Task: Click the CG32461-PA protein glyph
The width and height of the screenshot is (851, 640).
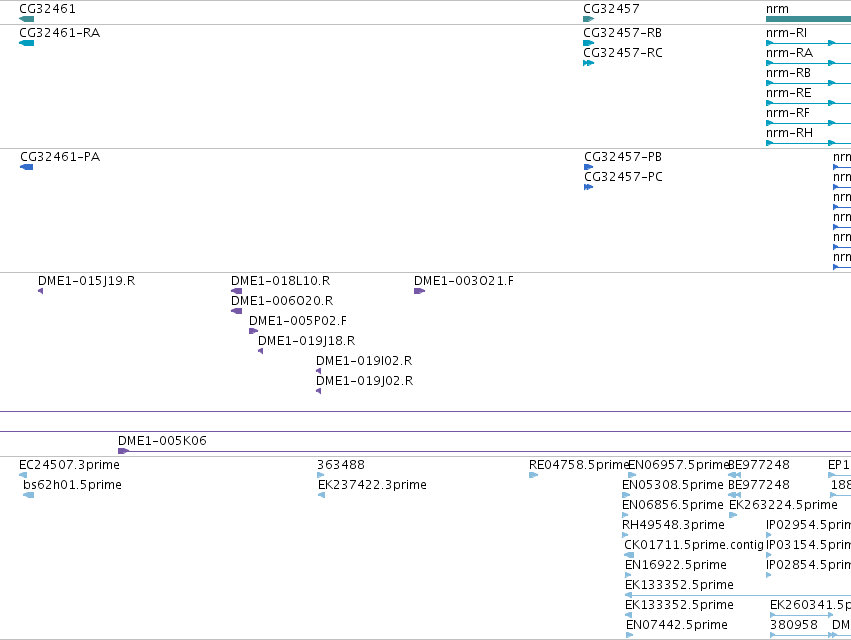Action: (27, 167)
